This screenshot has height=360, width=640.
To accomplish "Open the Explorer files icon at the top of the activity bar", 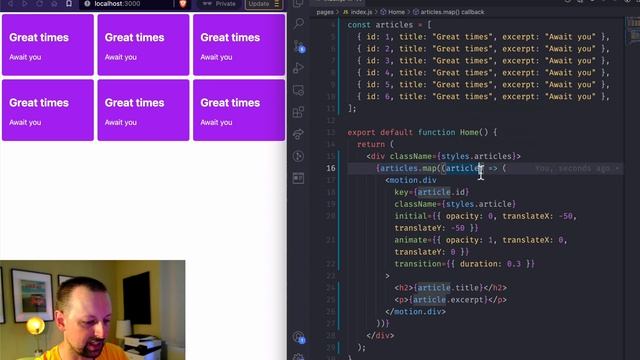I will (x=299, y=4).
